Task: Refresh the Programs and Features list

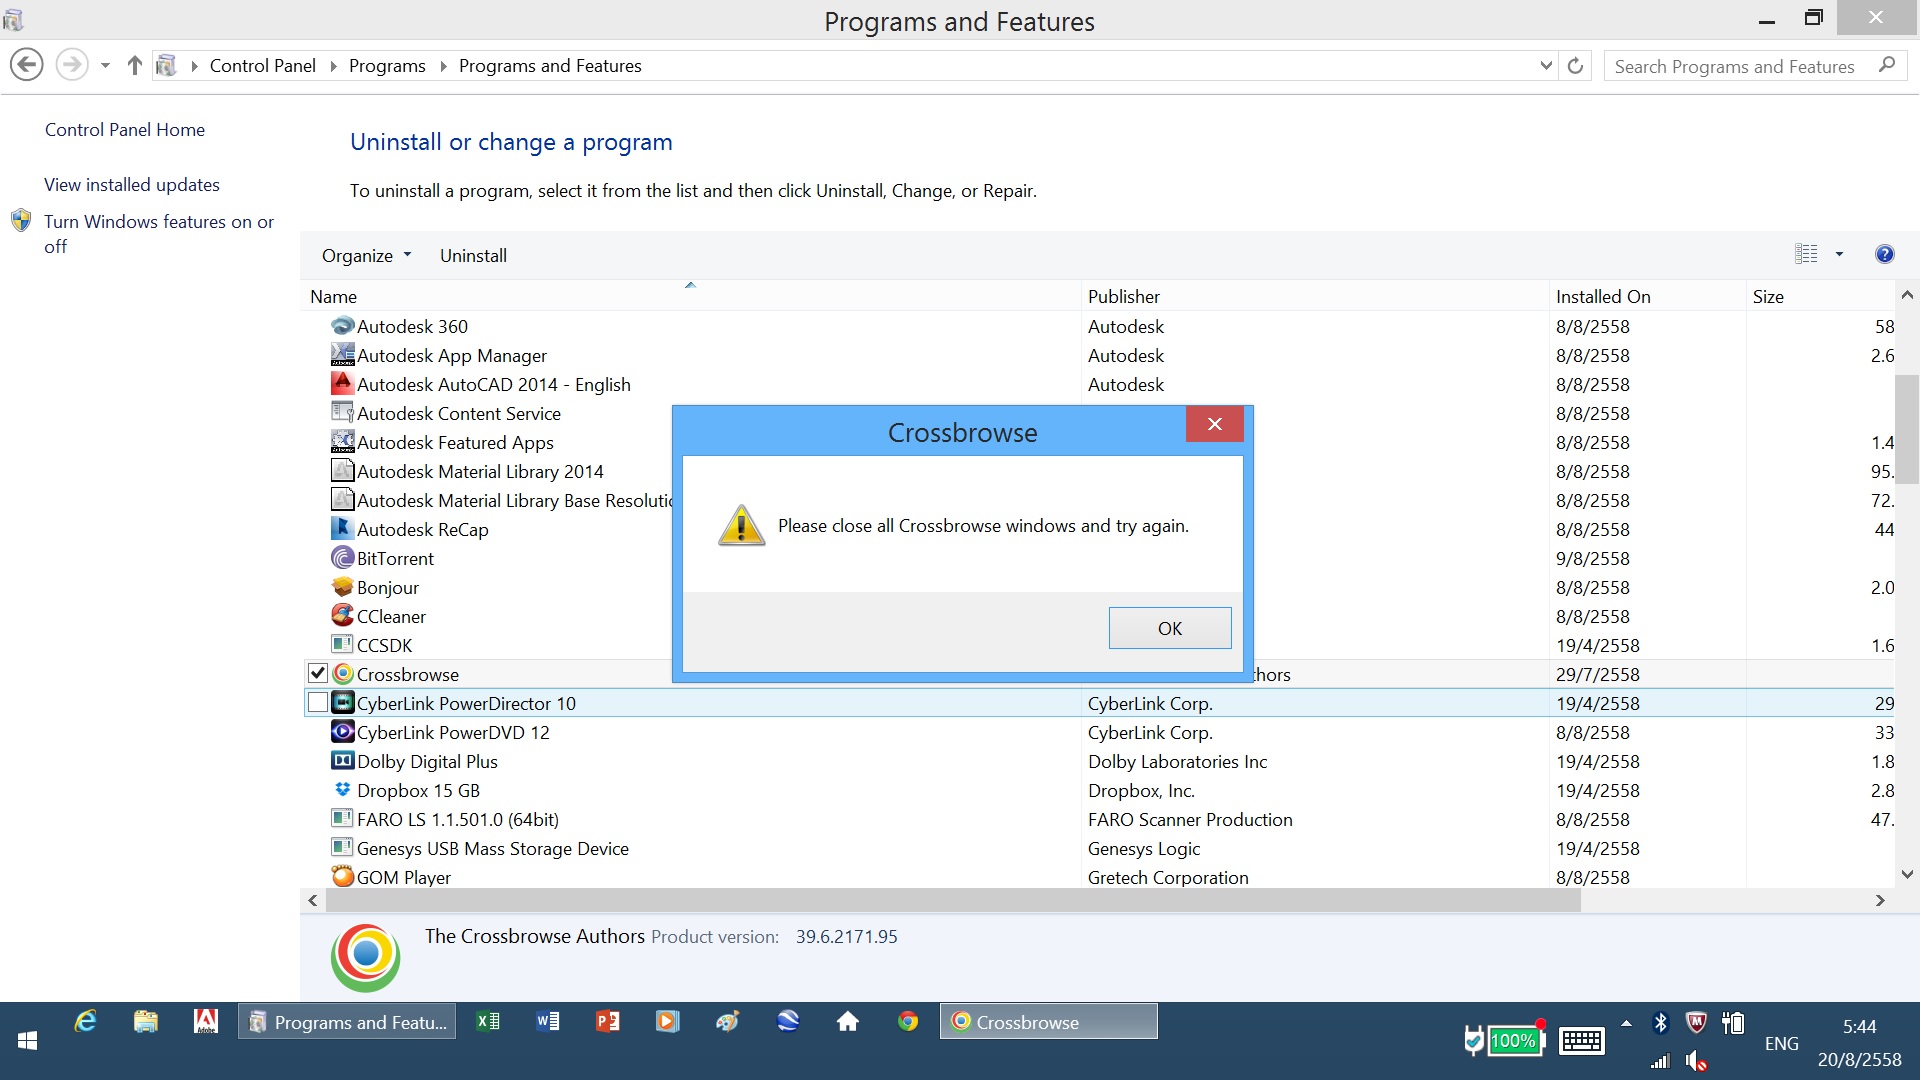Action: point(1575,66)
